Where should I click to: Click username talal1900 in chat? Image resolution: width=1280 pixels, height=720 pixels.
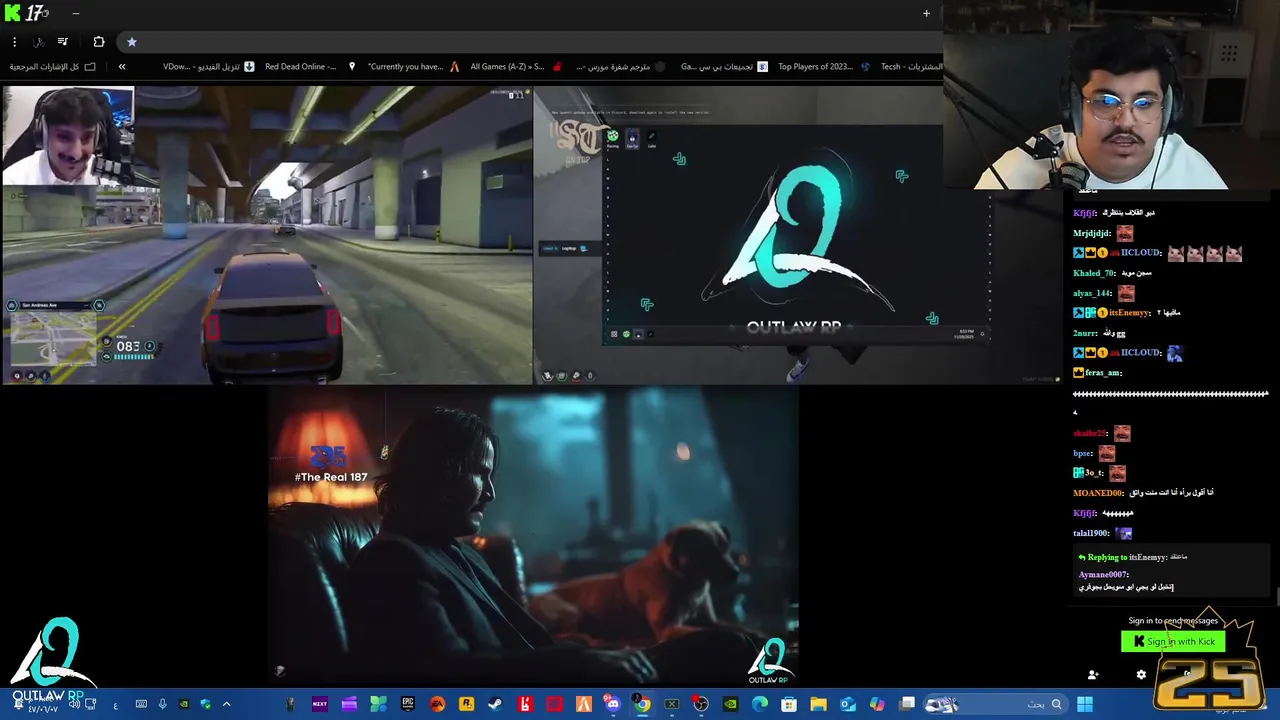click(x=1091, y=533)
